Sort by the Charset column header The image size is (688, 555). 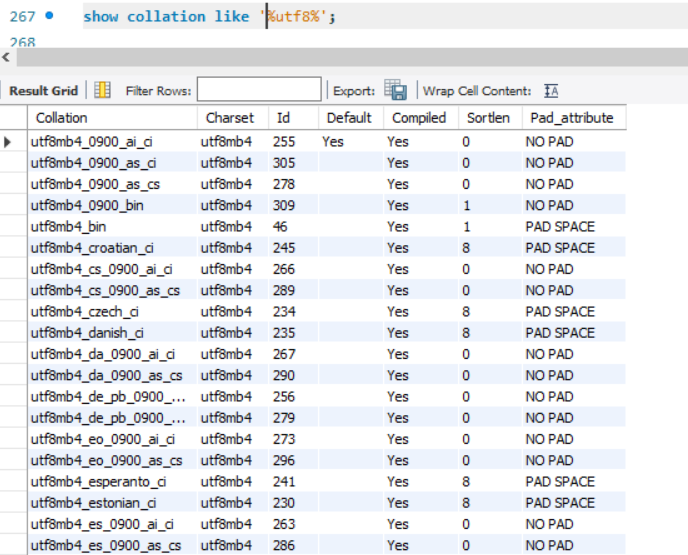pos(233,118)
